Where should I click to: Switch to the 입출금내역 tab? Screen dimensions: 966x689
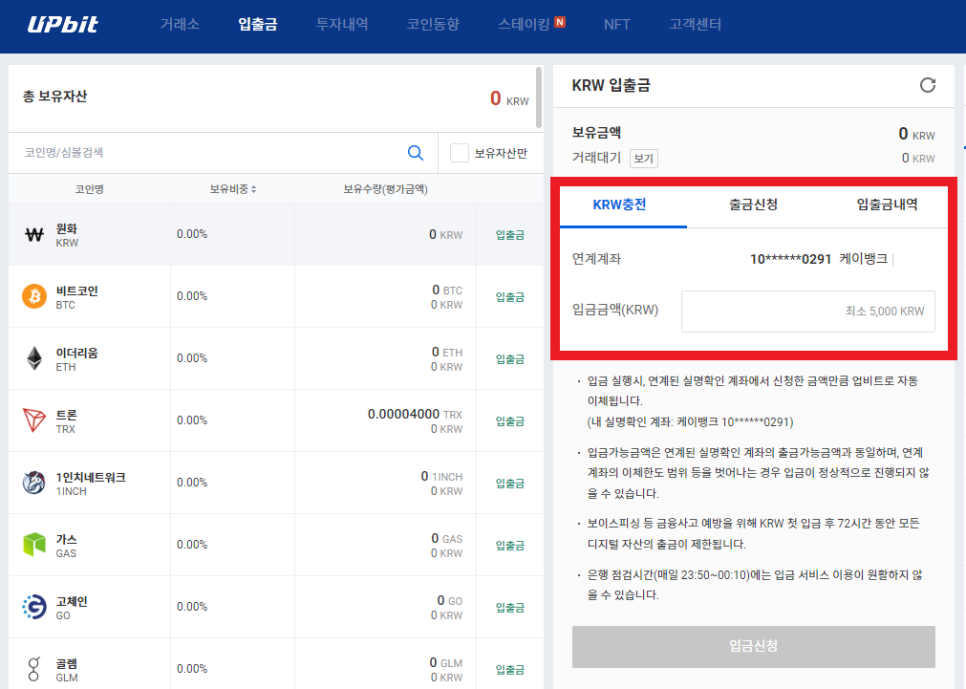887,205
